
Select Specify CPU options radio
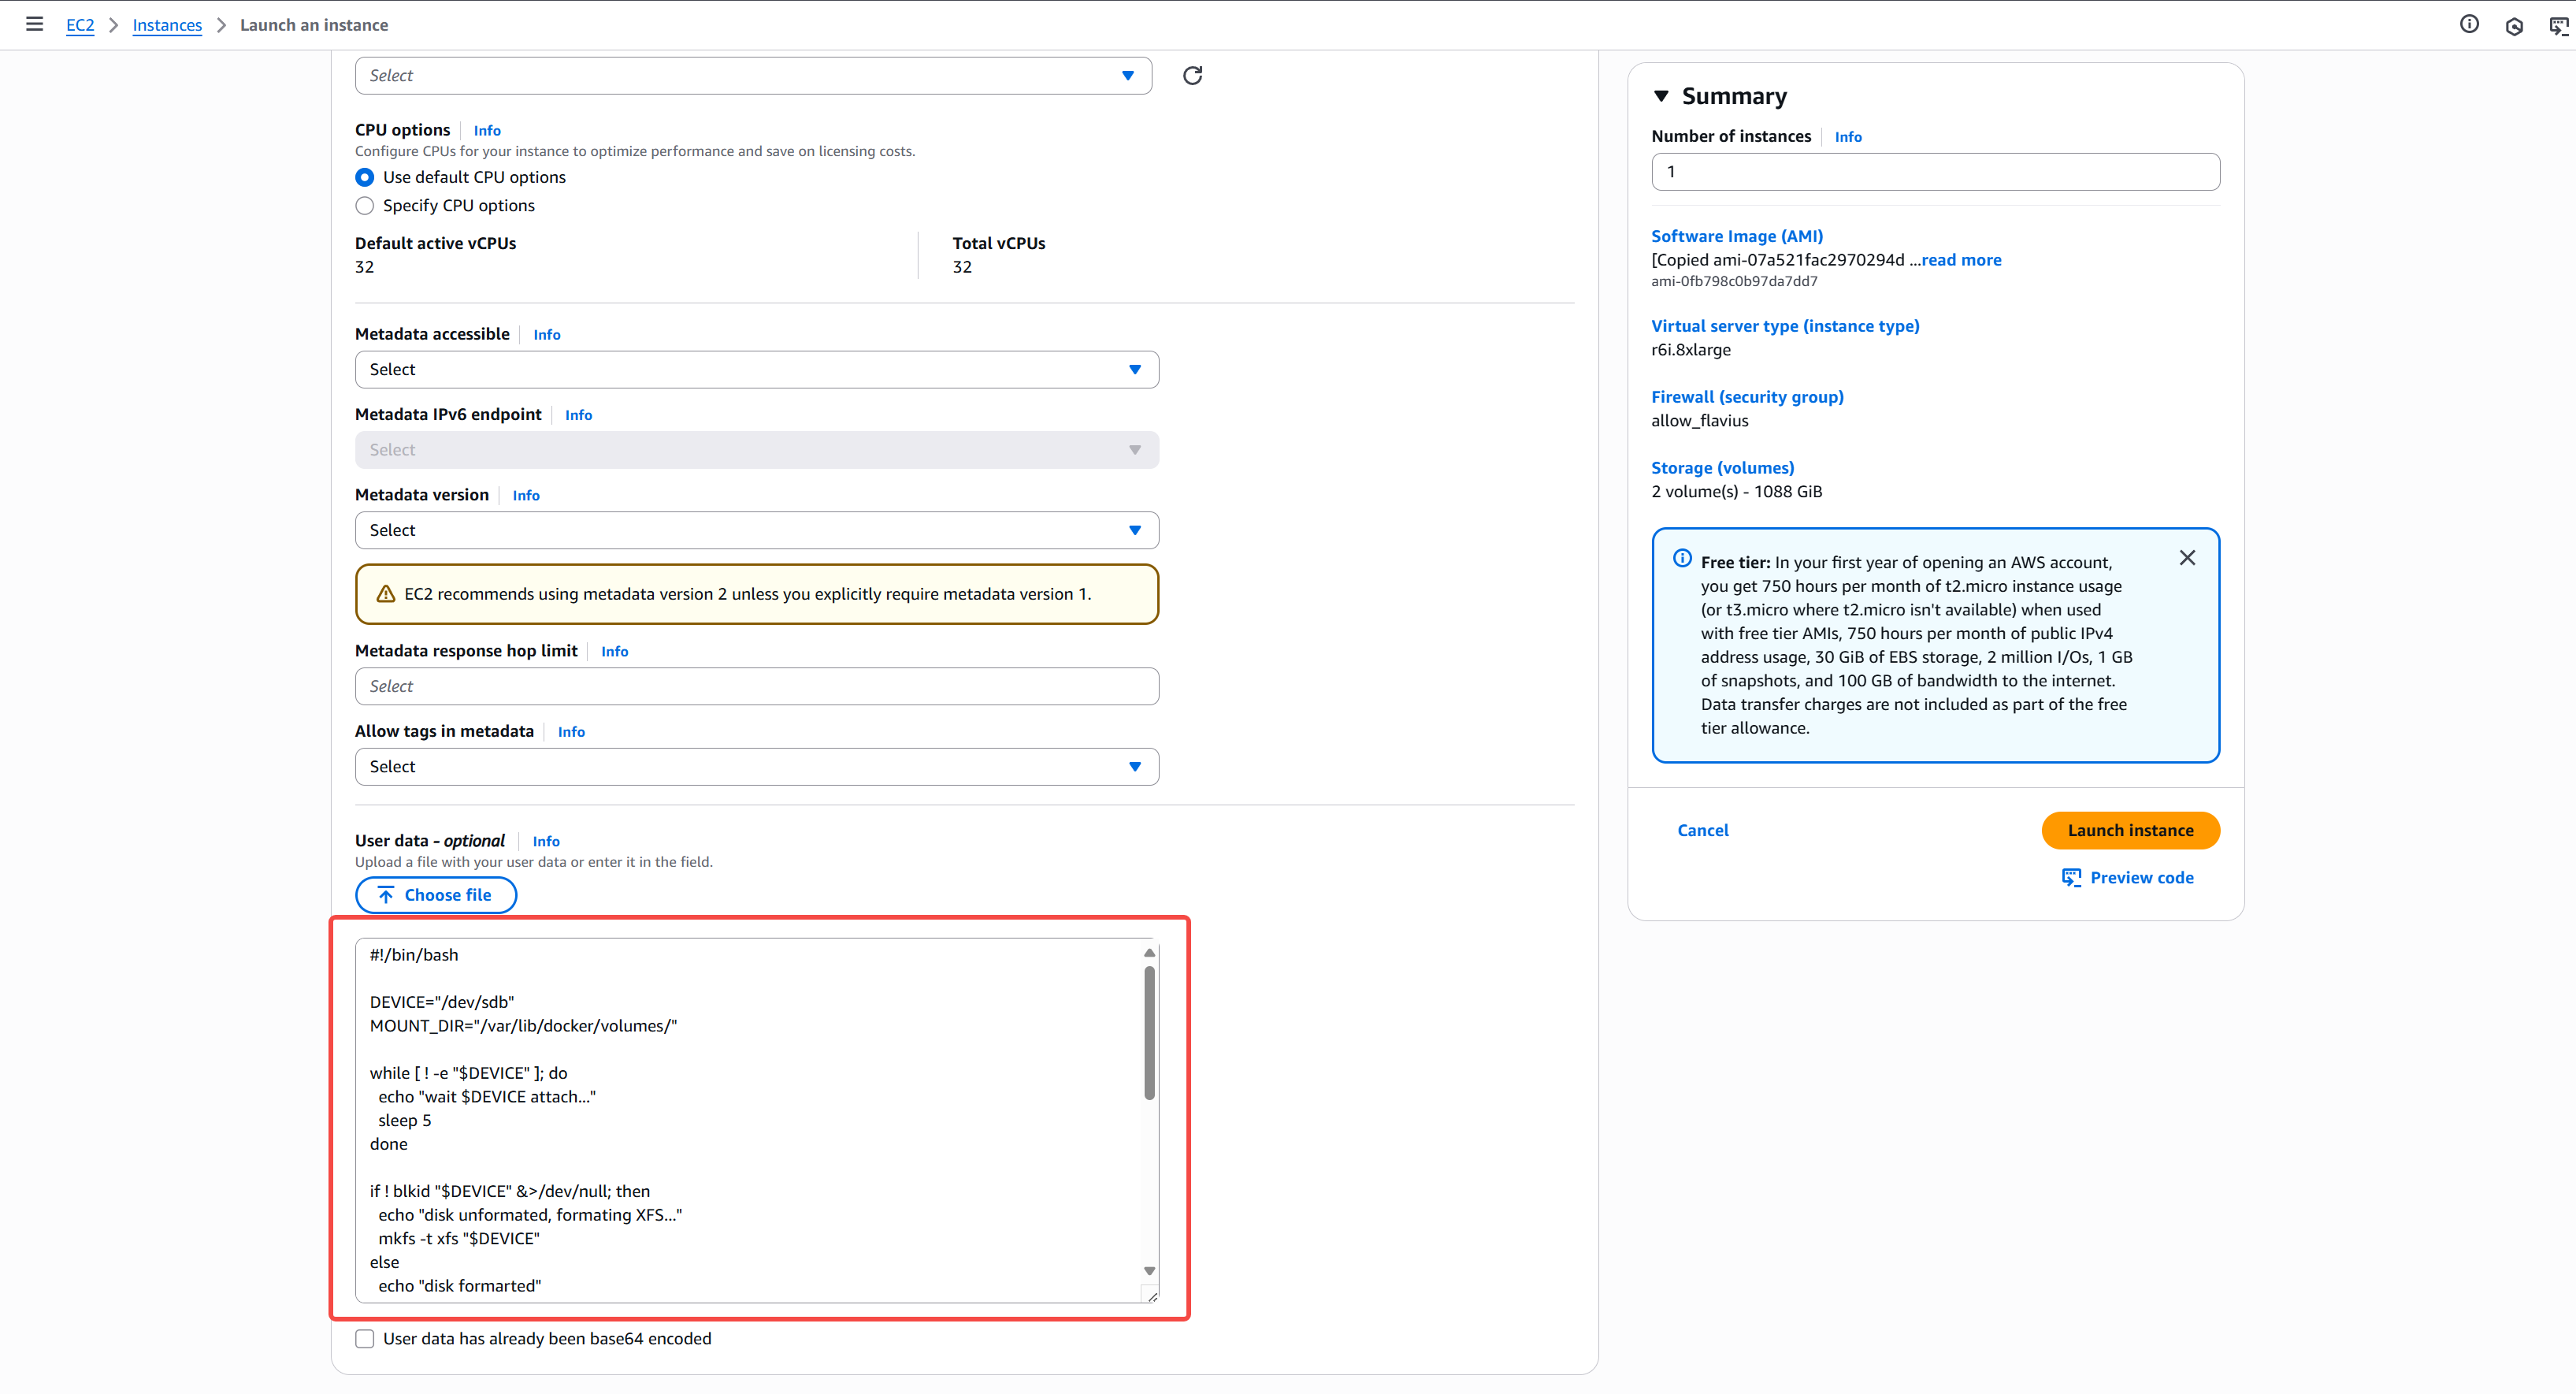(x=365, y=205)
